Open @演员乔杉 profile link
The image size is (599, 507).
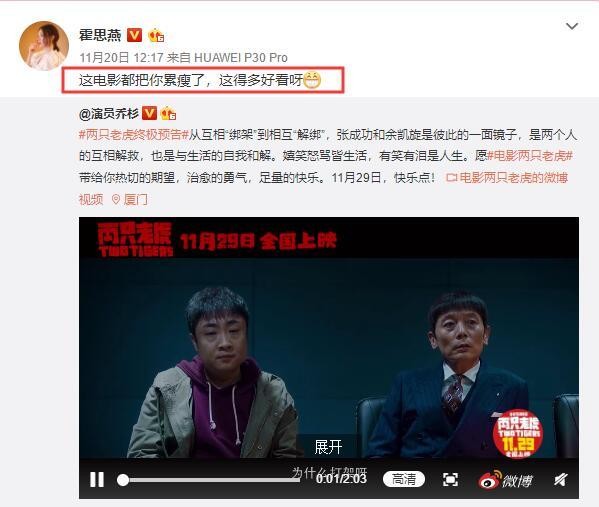(x=109, y=113)
